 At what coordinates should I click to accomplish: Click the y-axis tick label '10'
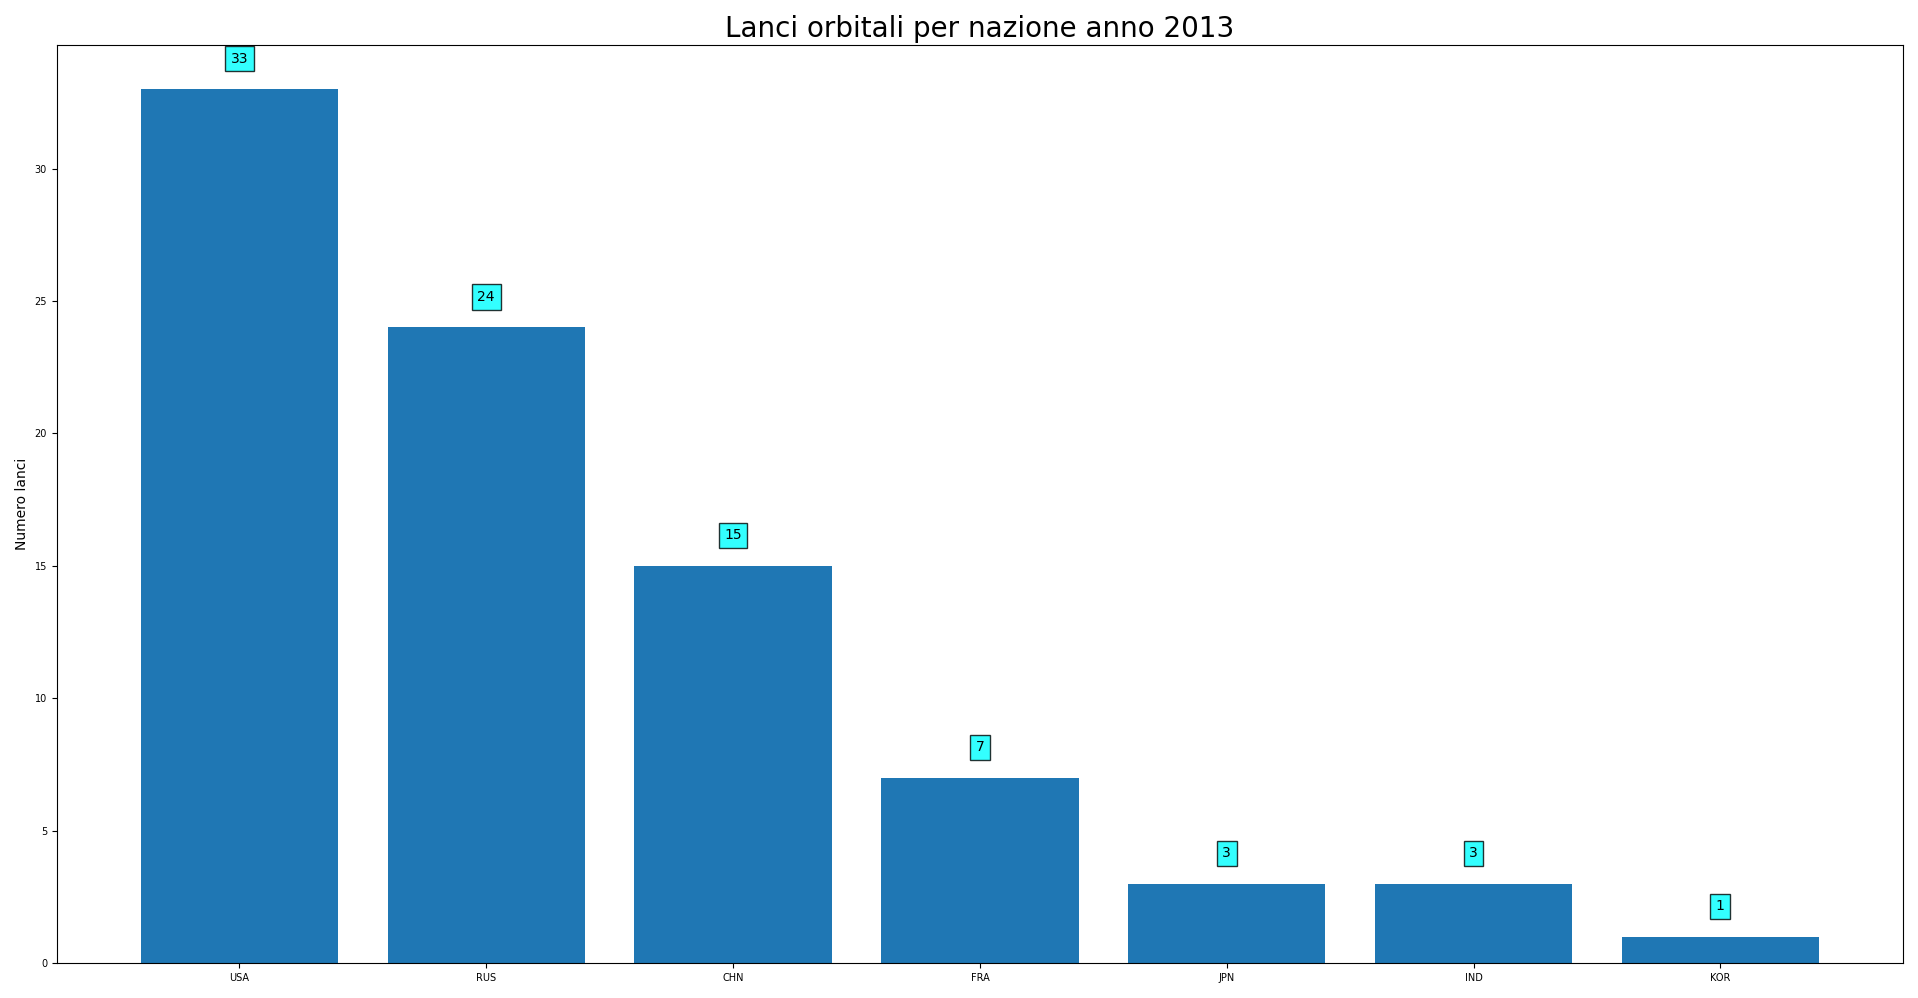[41, 699]
